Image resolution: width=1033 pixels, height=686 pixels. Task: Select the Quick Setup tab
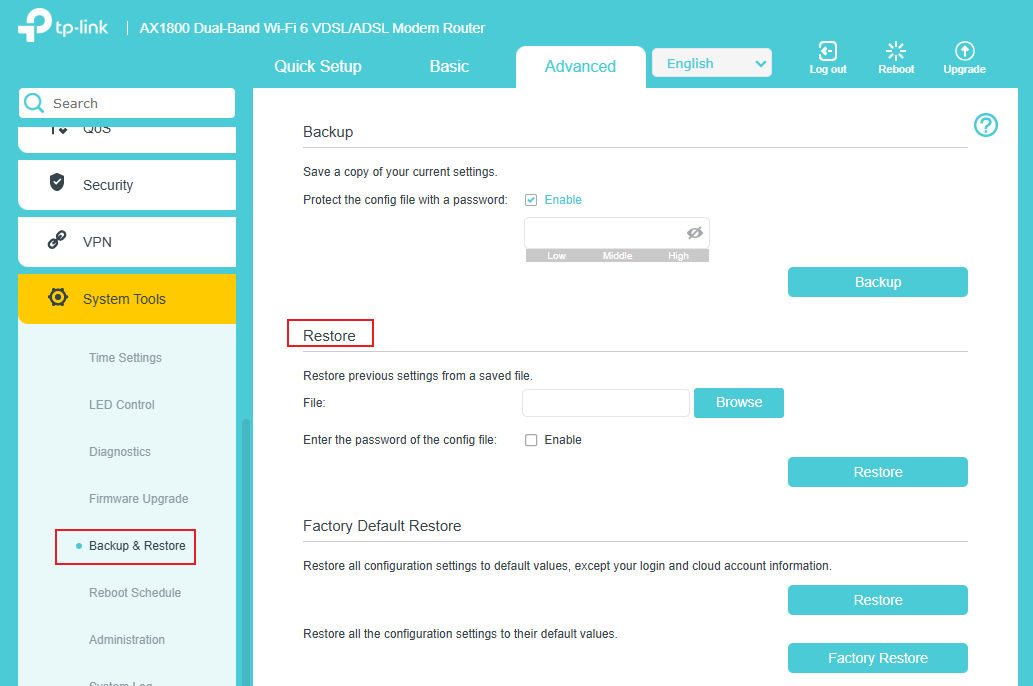point(317,66)
